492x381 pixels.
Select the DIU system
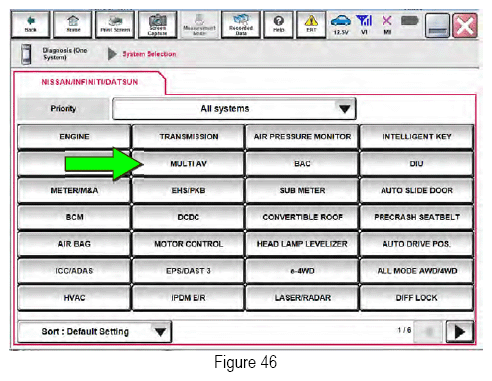(417, 164)
